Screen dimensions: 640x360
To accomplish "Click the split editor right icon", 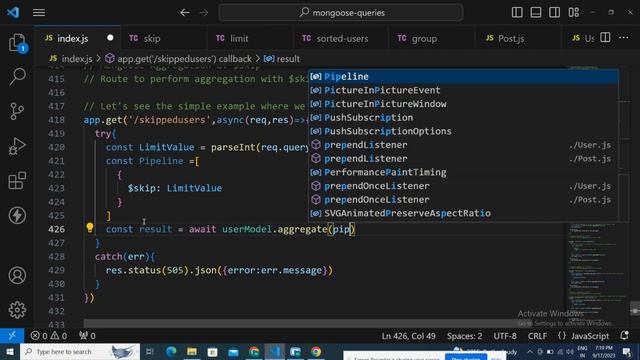I will point(605,38).
